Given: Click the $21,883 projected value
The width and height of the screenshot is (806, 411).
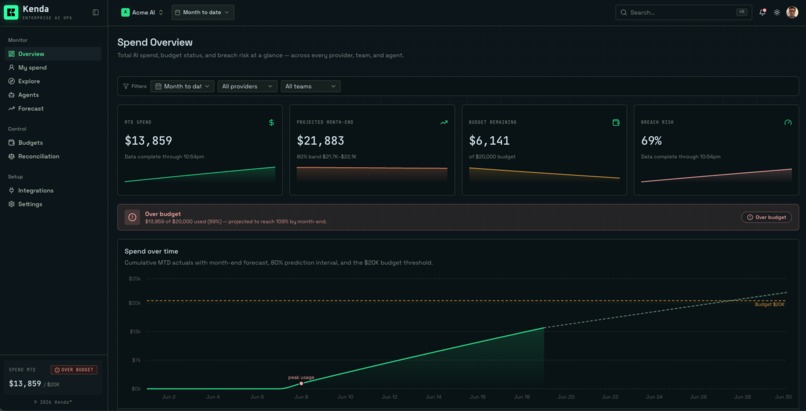Looking at the screenshot, I should pyautogui.click(x=321, y=141).
